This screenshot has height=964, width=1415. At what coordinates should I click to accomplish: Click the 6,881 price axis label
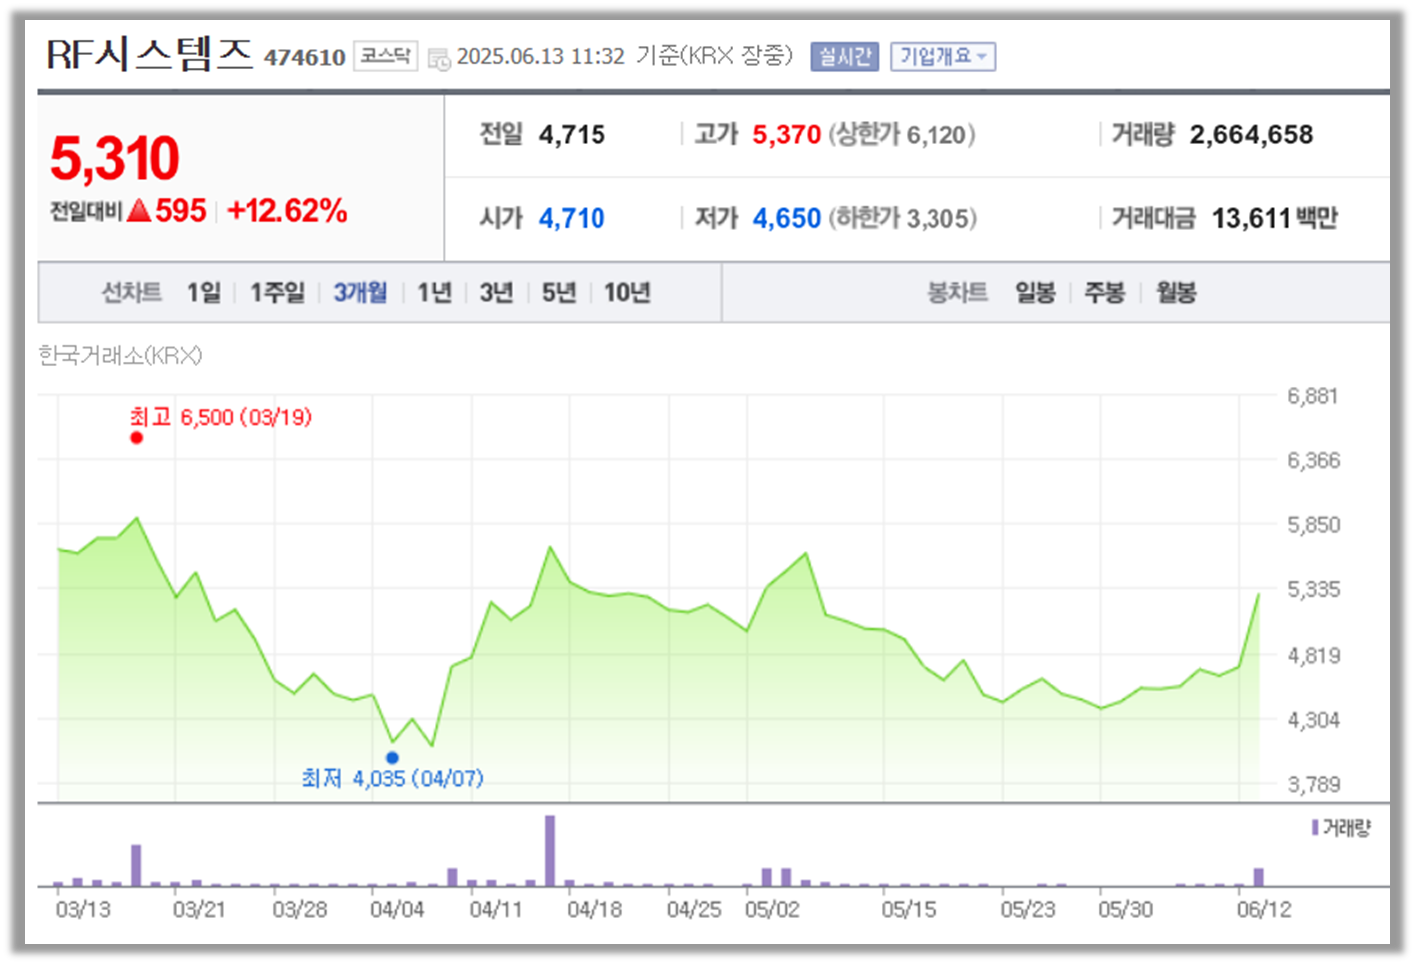tap(1312, 396)
